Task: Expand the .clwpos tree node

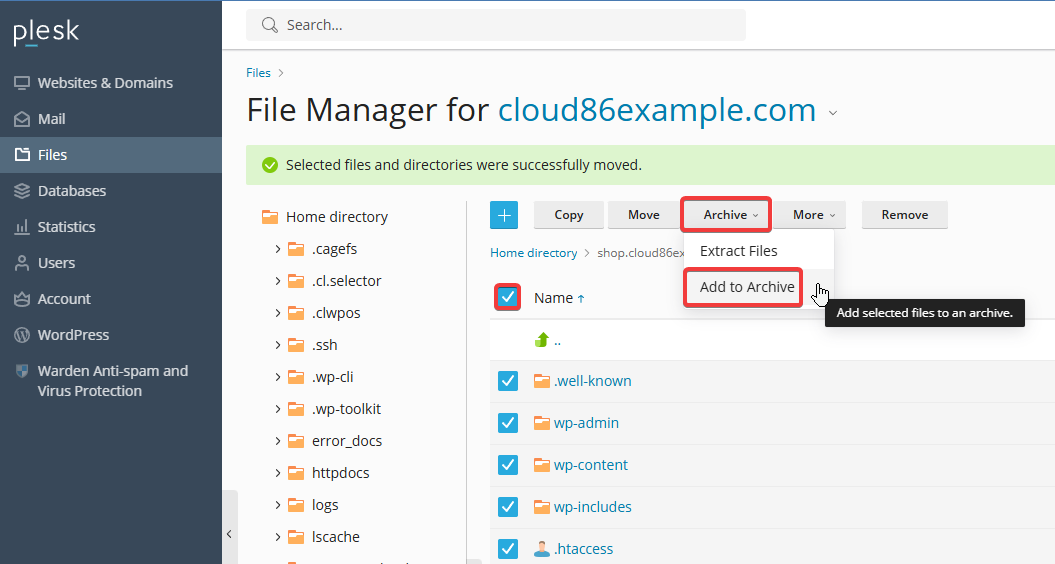Action: point(278,313)
